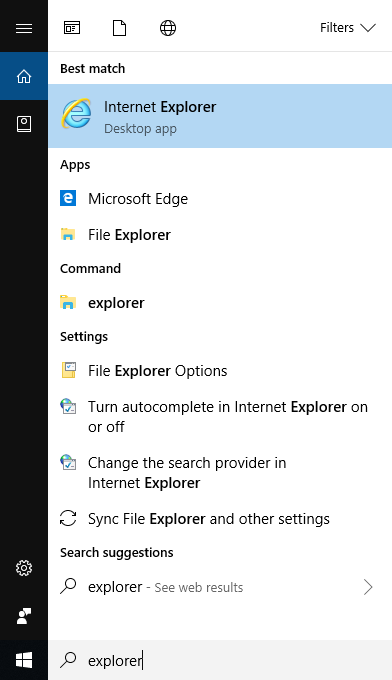Open File Explorer app result
392x680 pixels.
pyautogui.click(x=220, y=235)
